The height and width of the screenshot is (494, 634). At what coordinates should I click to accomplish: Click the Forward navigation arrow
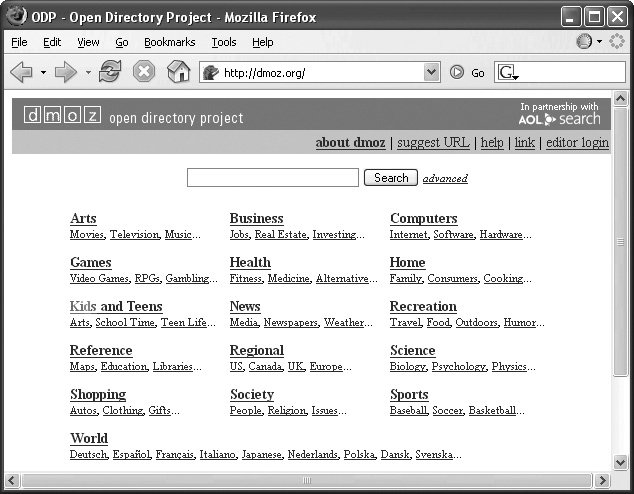pyautogui.click(x=67, y=72)
